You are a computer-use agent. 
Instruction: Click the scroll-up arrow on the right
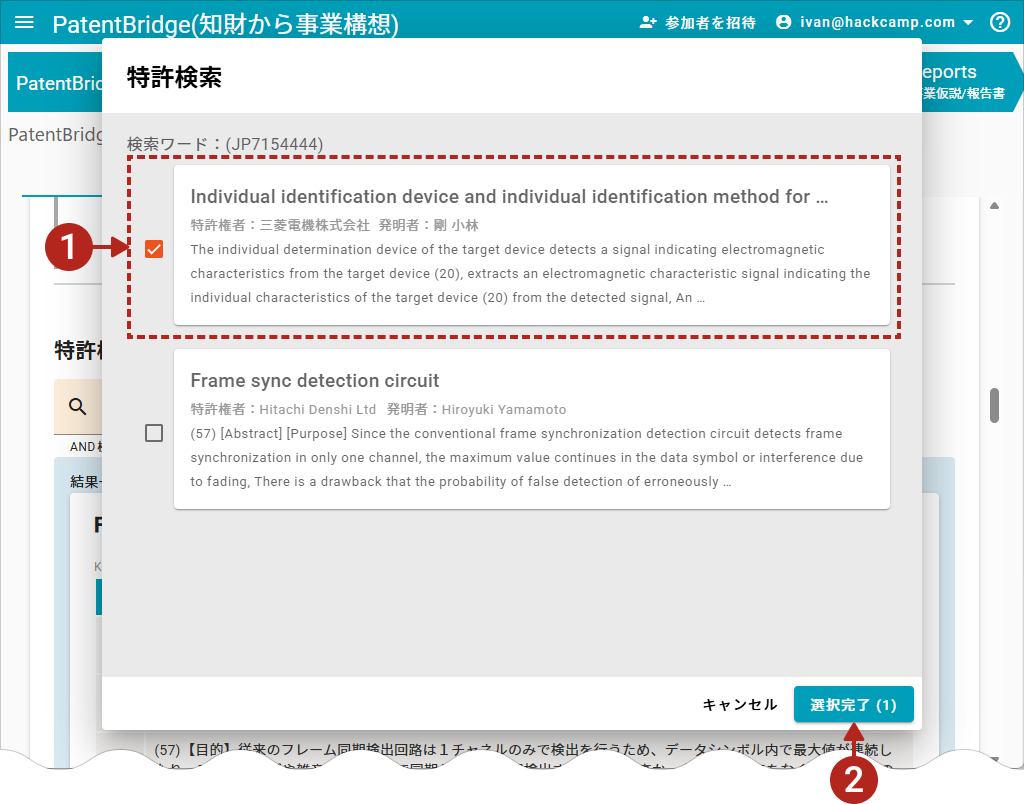[x=994, y=206]
